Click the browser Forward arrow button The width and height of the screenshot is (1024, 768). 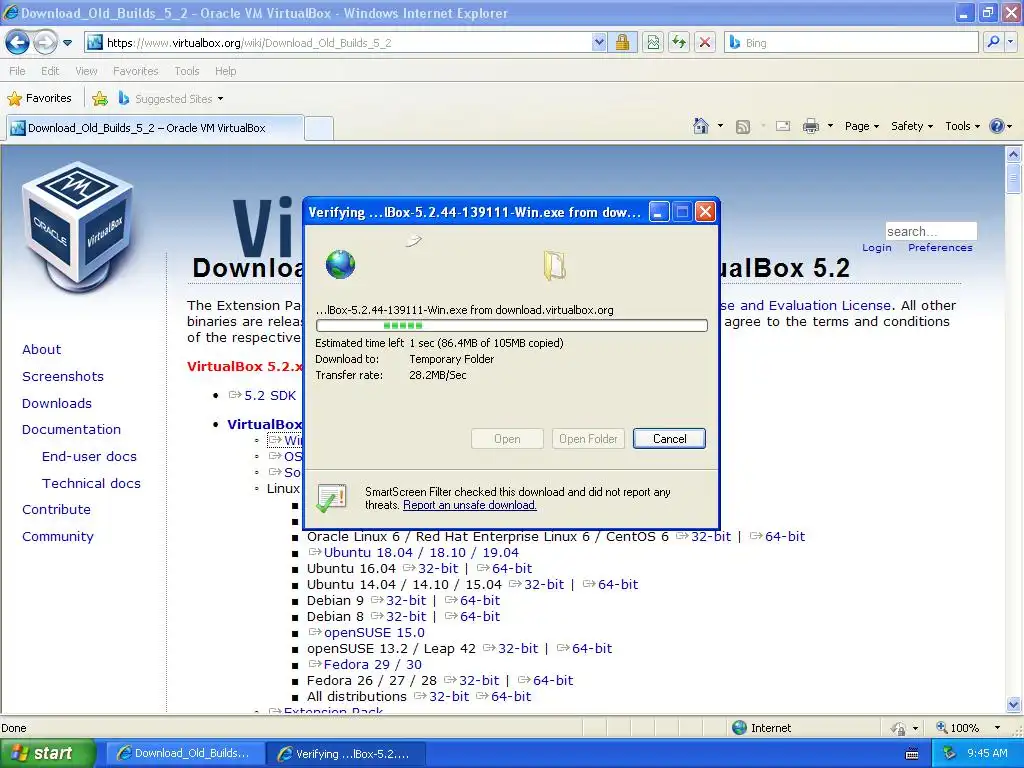(x=45, y=43)
